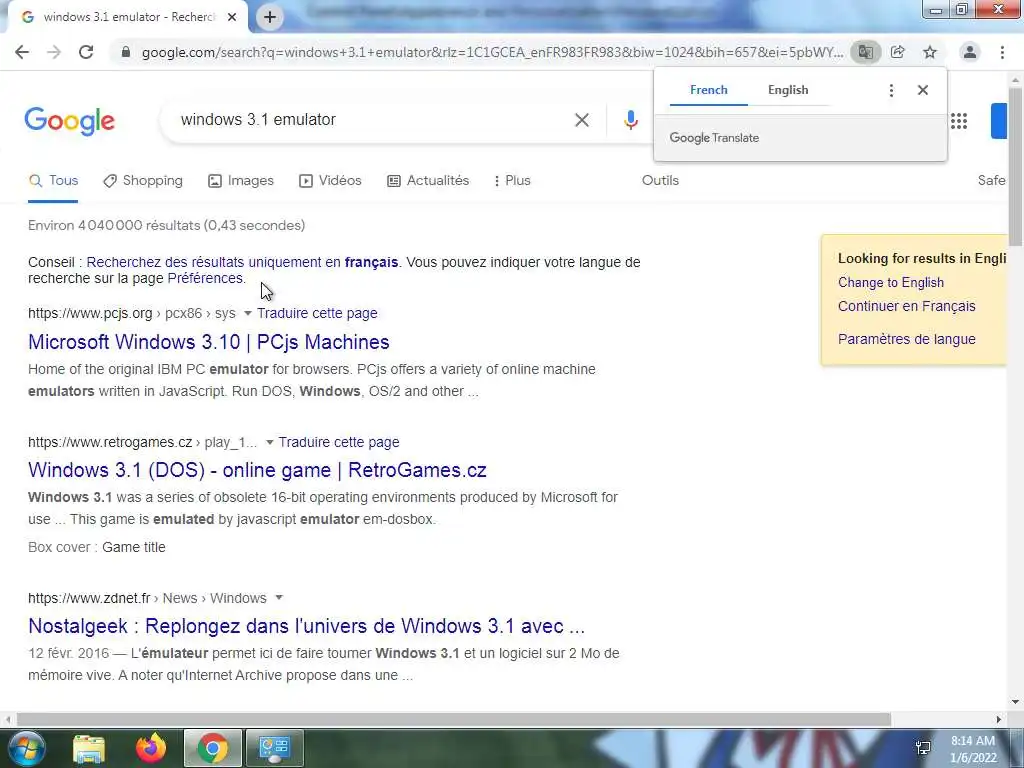The image size is (1024, 768).
Task: Reload the Google search page
Action: click(86, 52)
